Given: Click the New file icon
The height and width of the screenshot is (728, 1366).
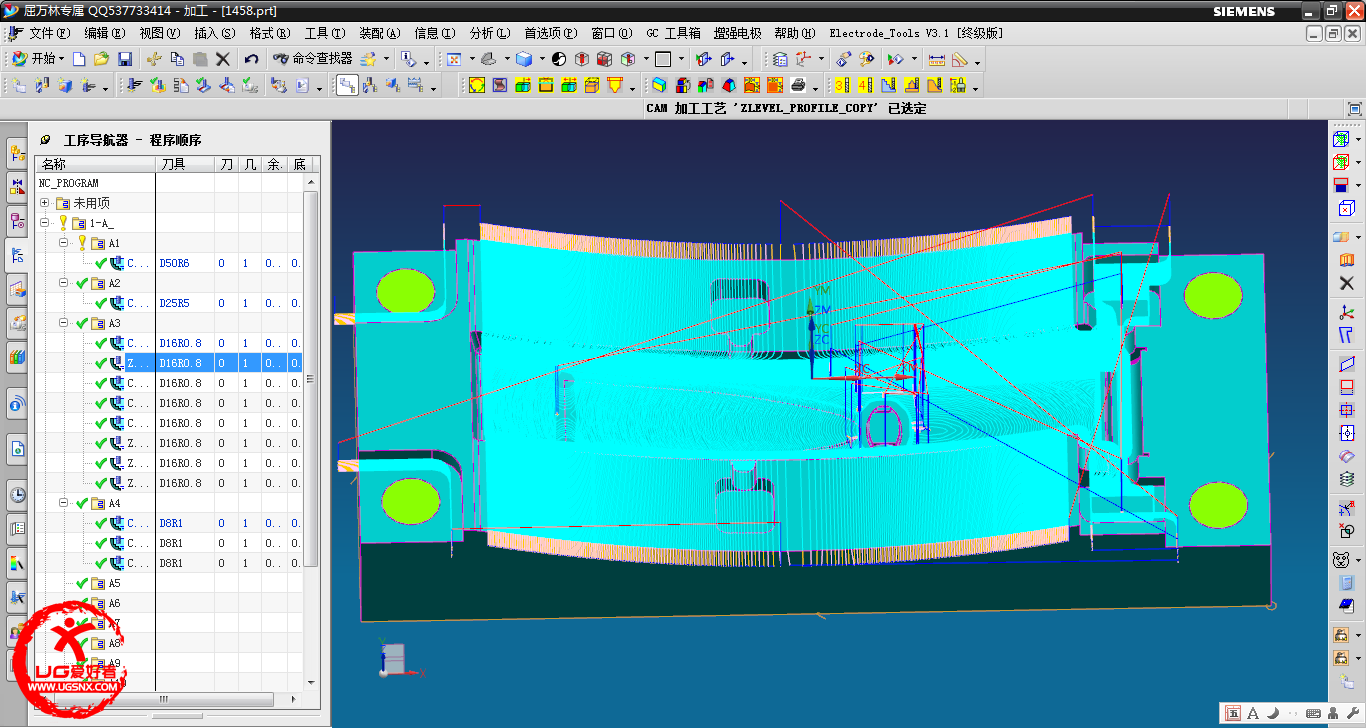Looking at the screenshot, I should click(79, 59).
